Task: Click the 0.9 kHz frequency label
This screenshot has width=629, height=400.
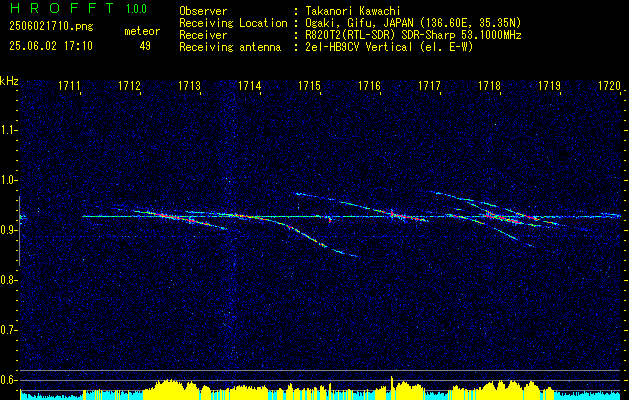Action: pyautogui.click(x=8, y=230)
